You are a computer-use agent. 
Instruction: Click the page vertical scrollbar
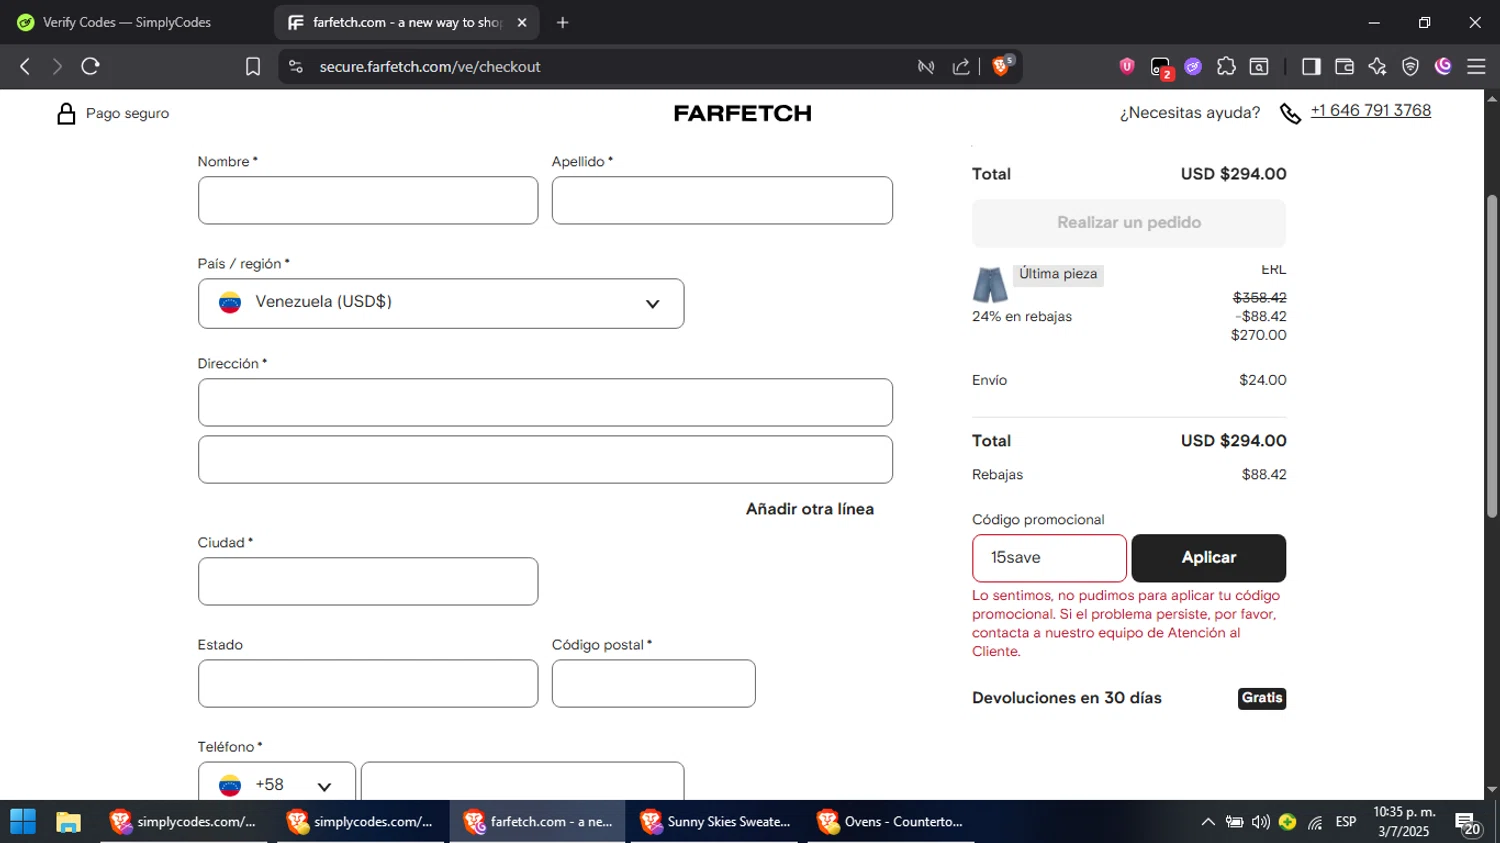(x=1492, y=355)
